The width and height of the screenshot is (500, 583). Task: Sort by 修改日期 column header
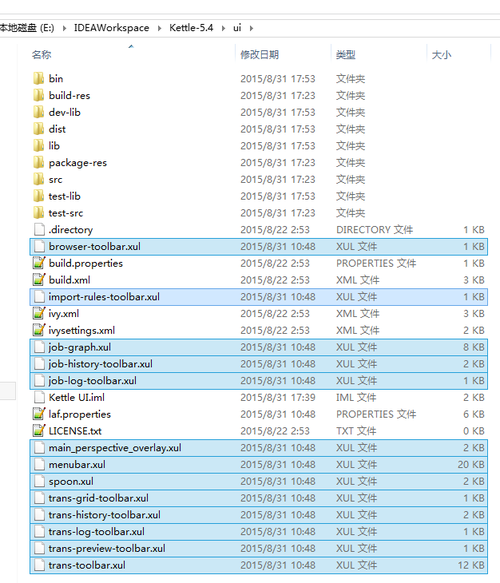(x=259, y=55)
